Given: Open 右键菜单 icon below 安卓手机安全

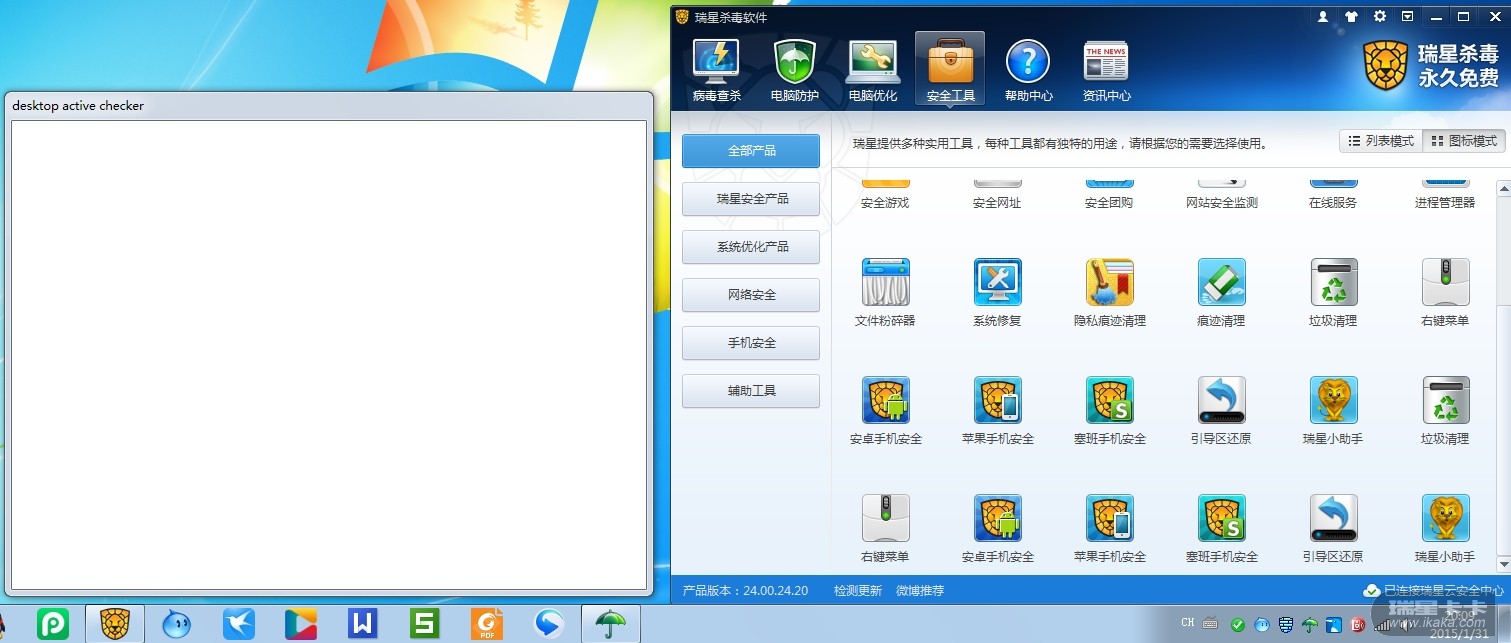Looking at the screenshot, I should [885, 519].
